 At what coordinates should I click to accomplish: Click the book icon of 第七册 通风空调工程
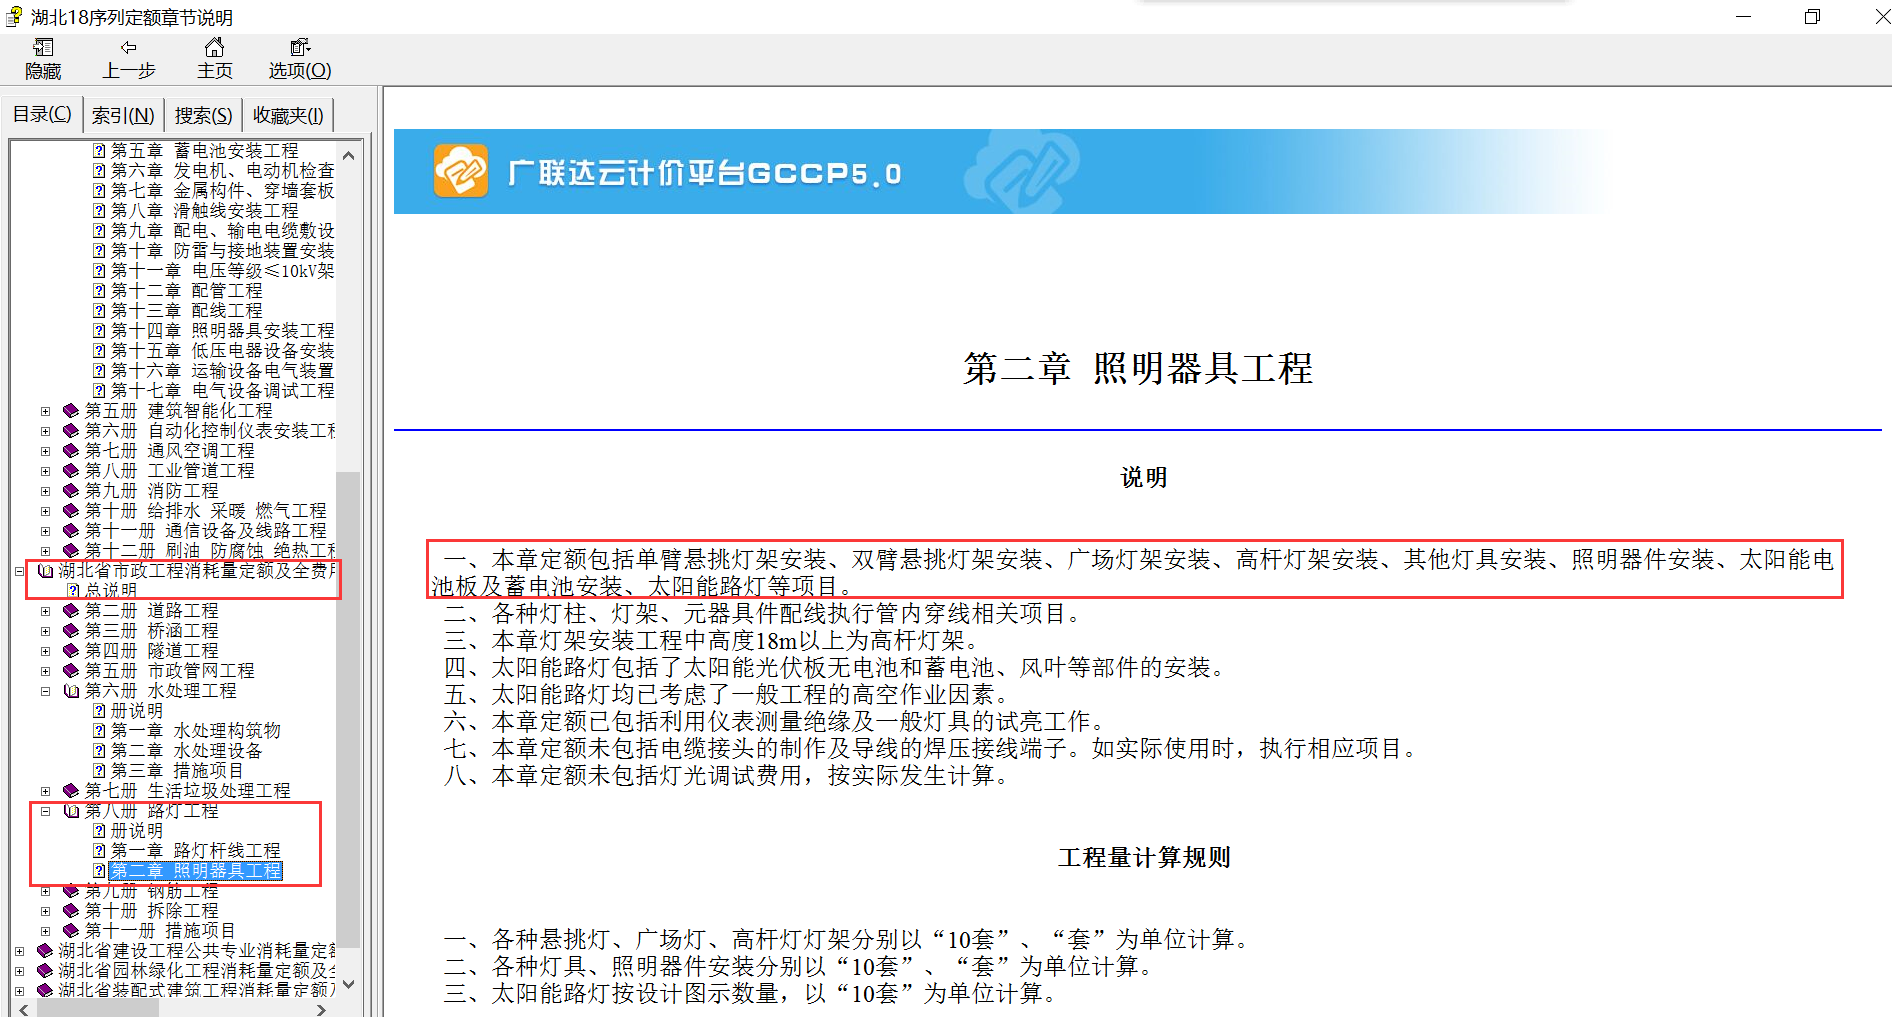pos(70,451)
